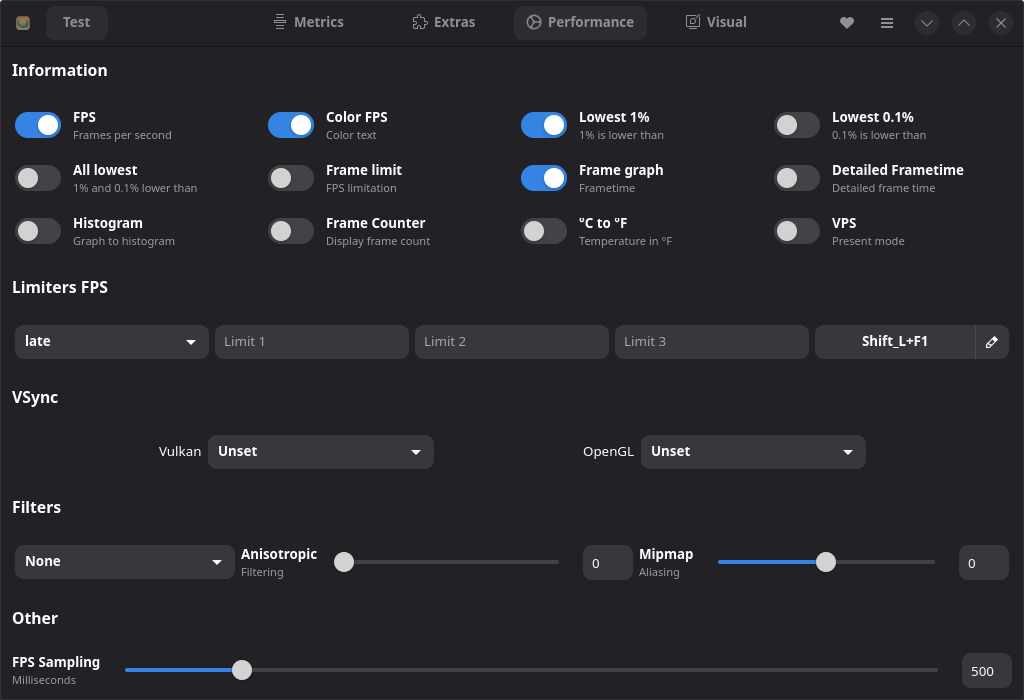Click the pencil icon beside Shift_L+F1
This screenshot has height=700, width=1024.
tap(992, 342)
